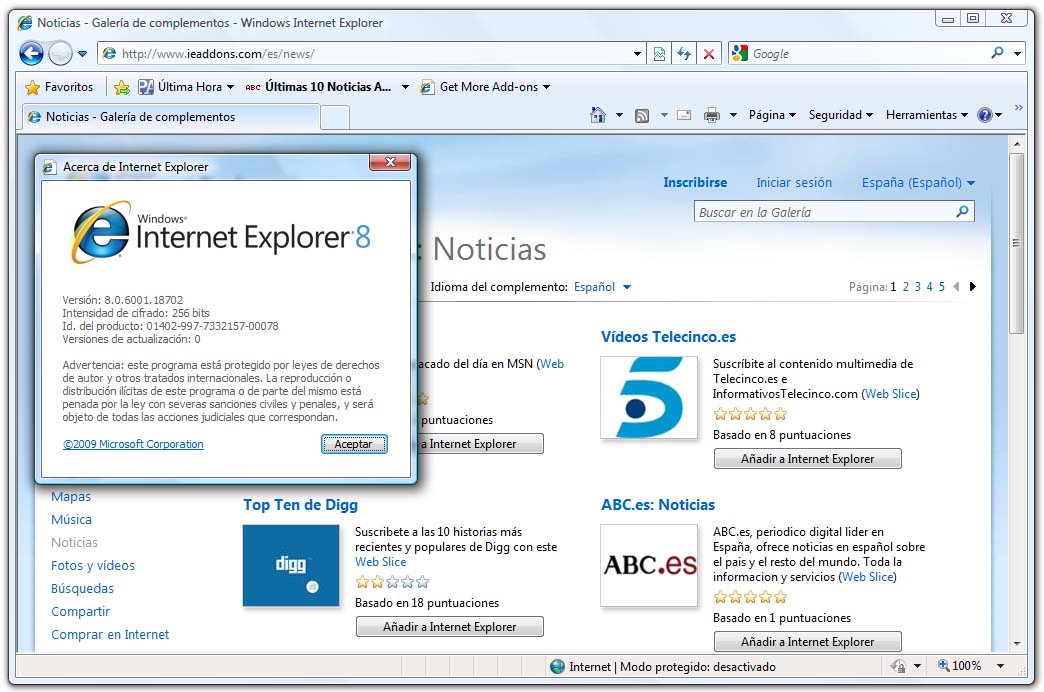This screenshot has height=692, width=1044.
Task: Select the Noticias - Galería de complementos tab
Action: click(x=170, y=117)
